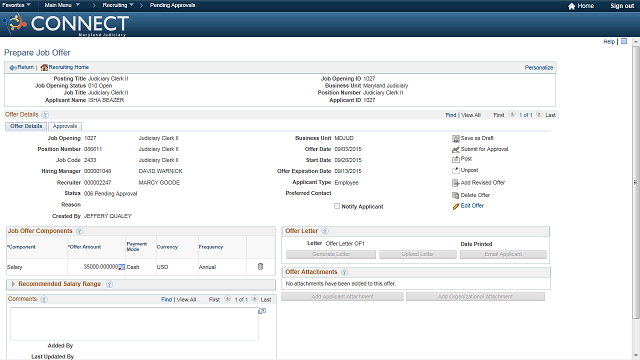Click the Delete Offer icon
This screenshot has height=360, width=640.
(x=456, y=196)
